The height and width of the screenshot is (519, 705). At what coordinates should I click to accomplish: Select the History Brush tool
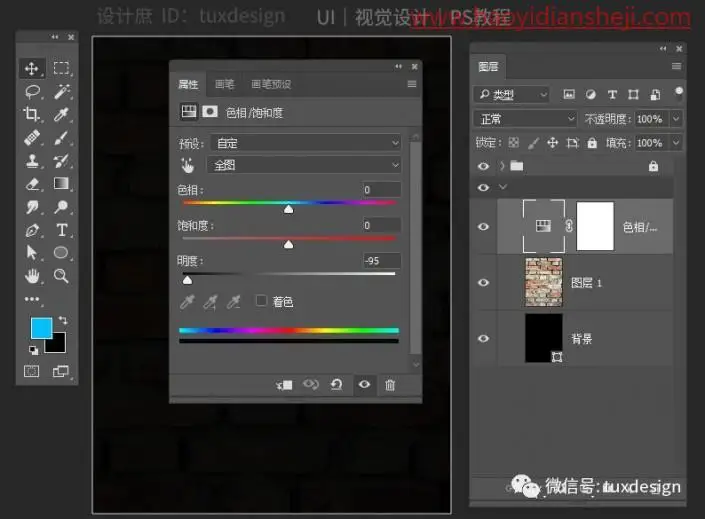[x=62, y=161]
